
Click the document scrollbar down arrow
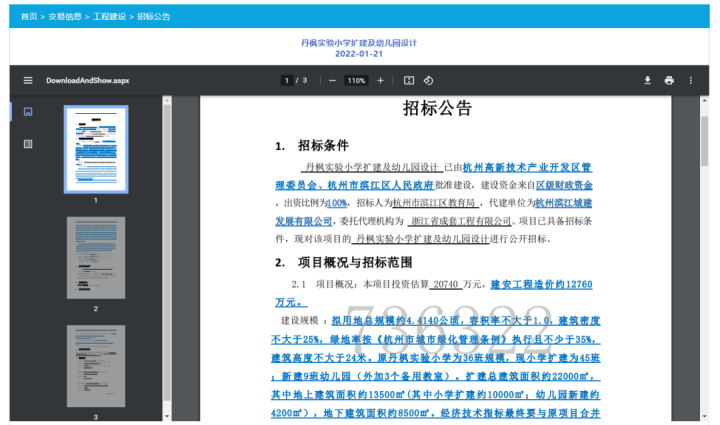point(704,416)
